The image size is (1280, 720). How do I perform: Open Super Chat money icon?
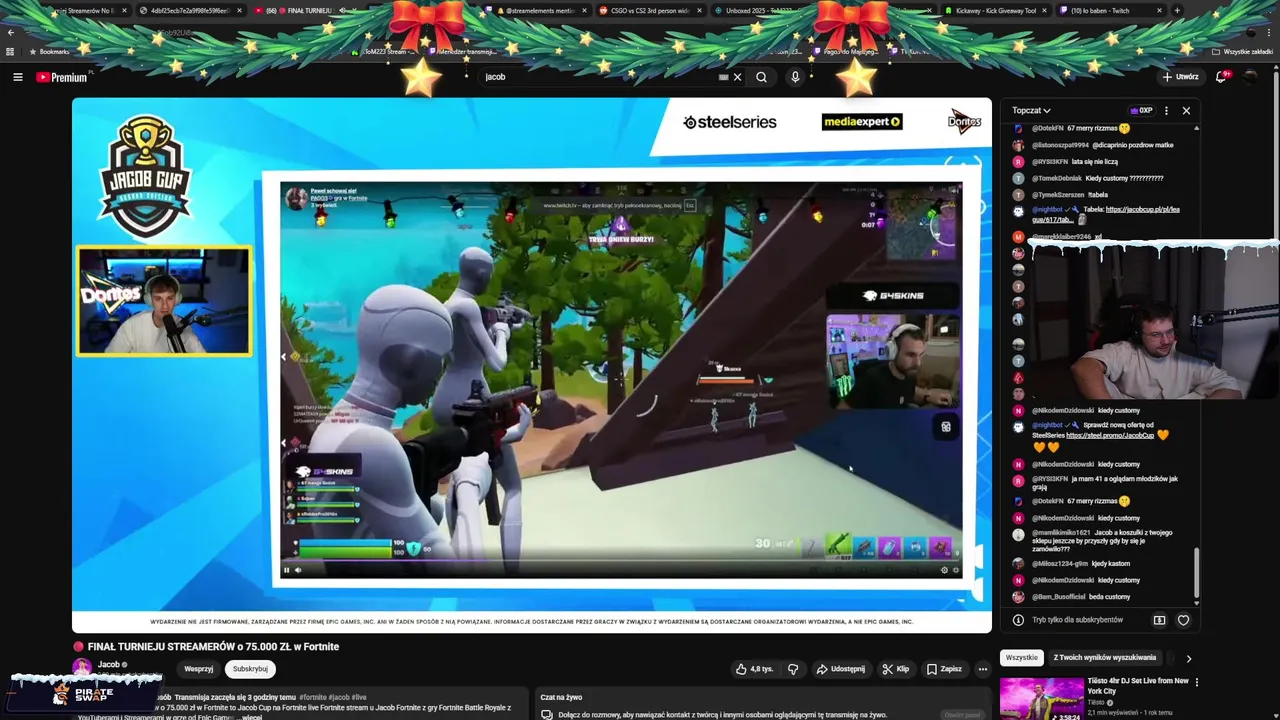point(1159,620)
